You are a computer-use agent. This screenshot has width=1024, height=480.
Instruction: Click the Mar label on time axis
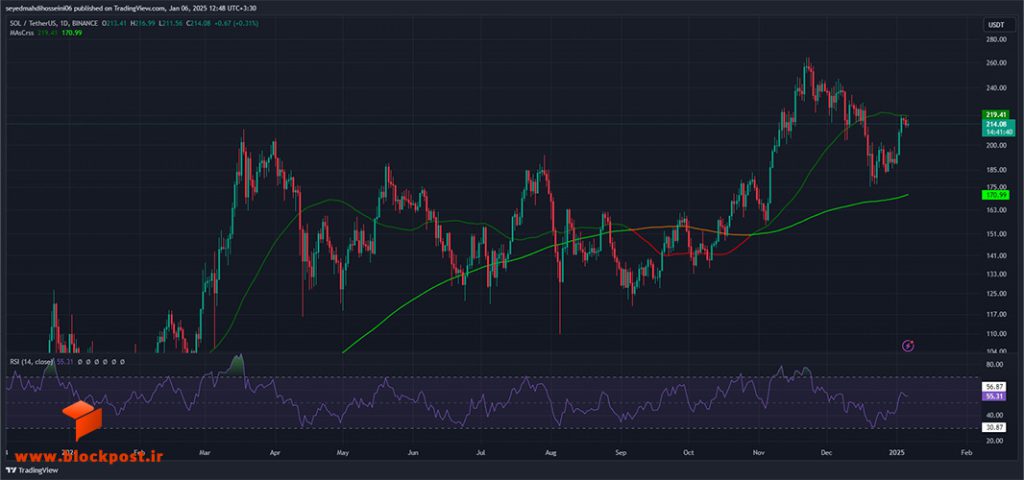(x=206, y=452)
